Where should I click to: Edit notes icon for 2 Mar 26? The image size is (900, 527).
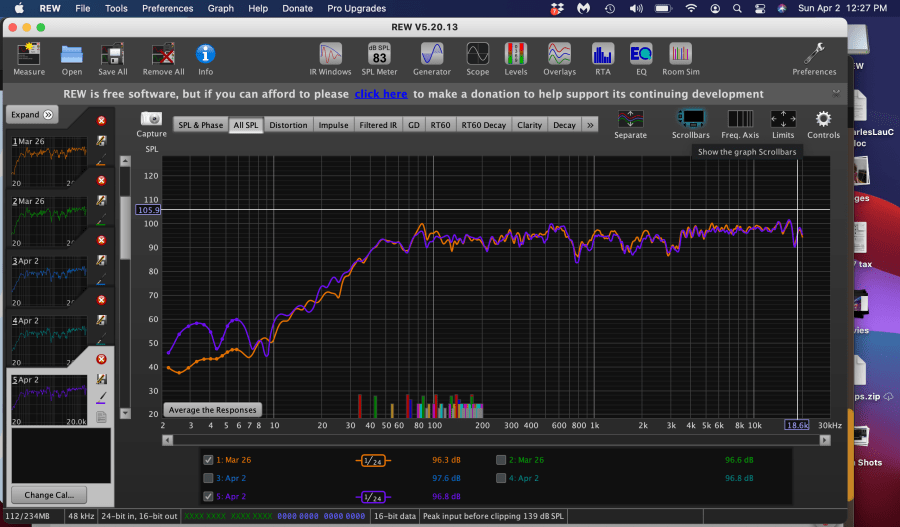point(101,200)
